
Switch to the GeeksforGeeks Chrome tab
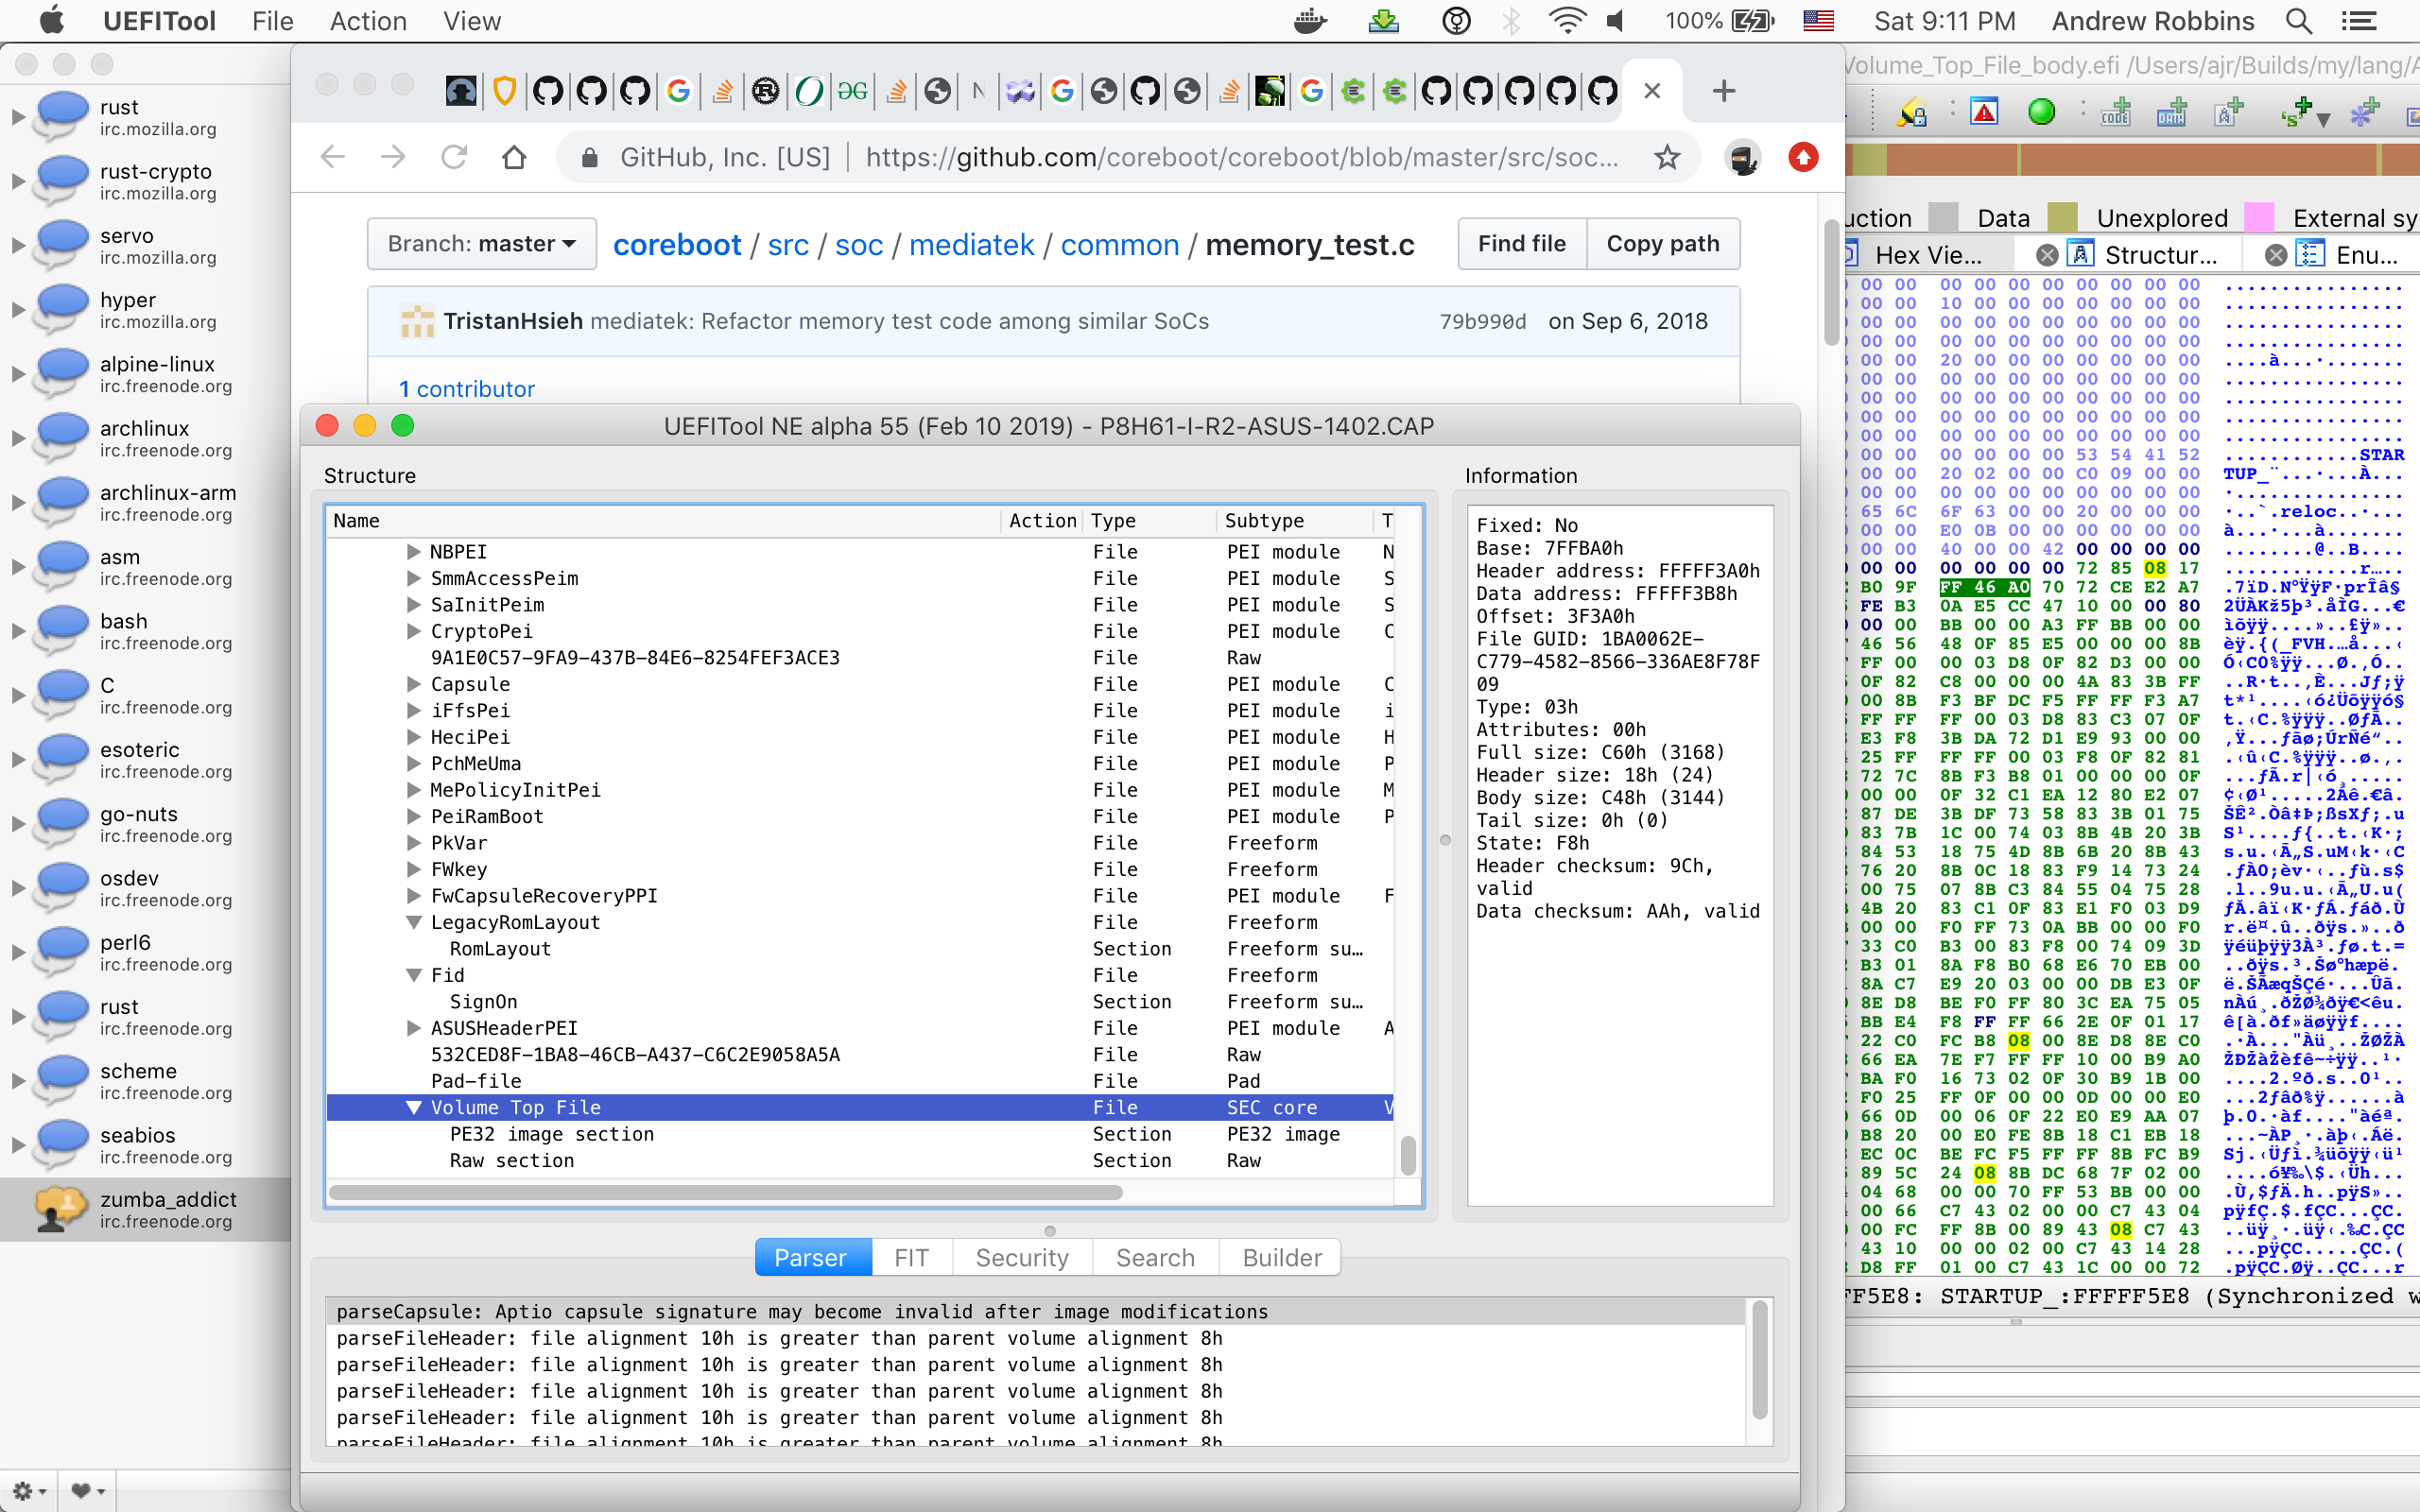[852, 91]
